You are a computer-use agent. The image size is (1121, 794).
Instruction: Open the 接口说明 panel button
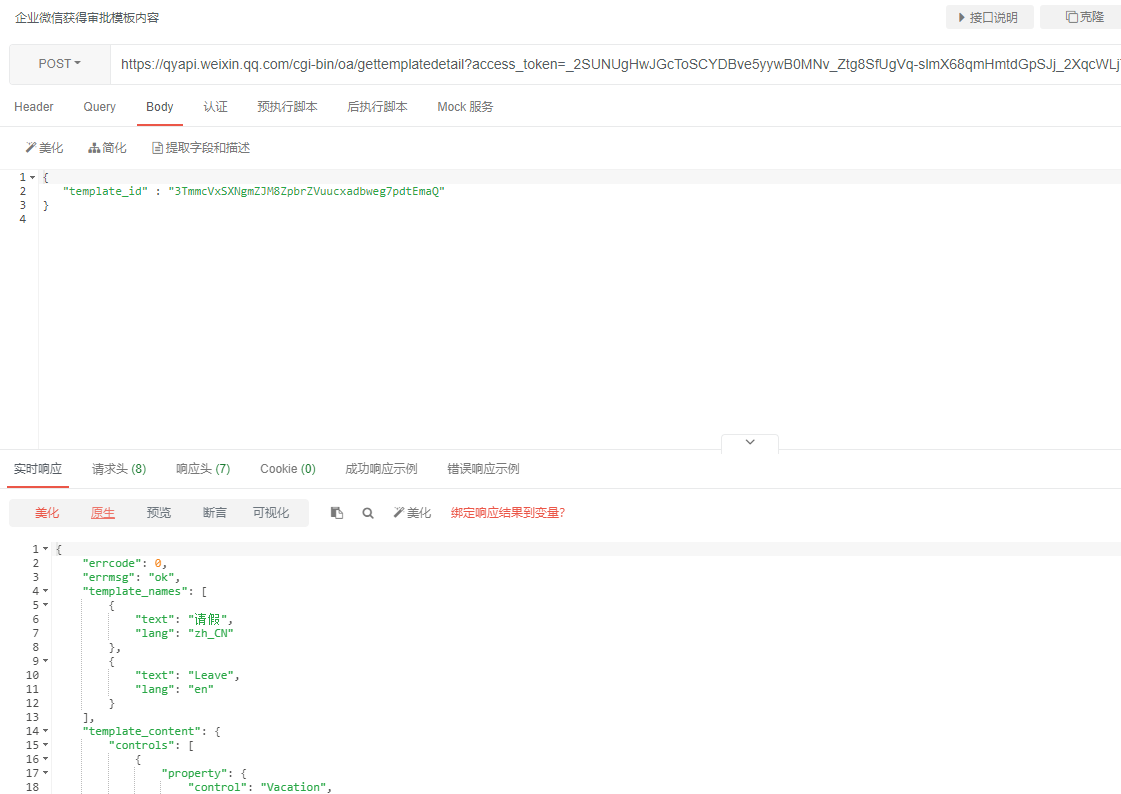[x=989, y=17]
